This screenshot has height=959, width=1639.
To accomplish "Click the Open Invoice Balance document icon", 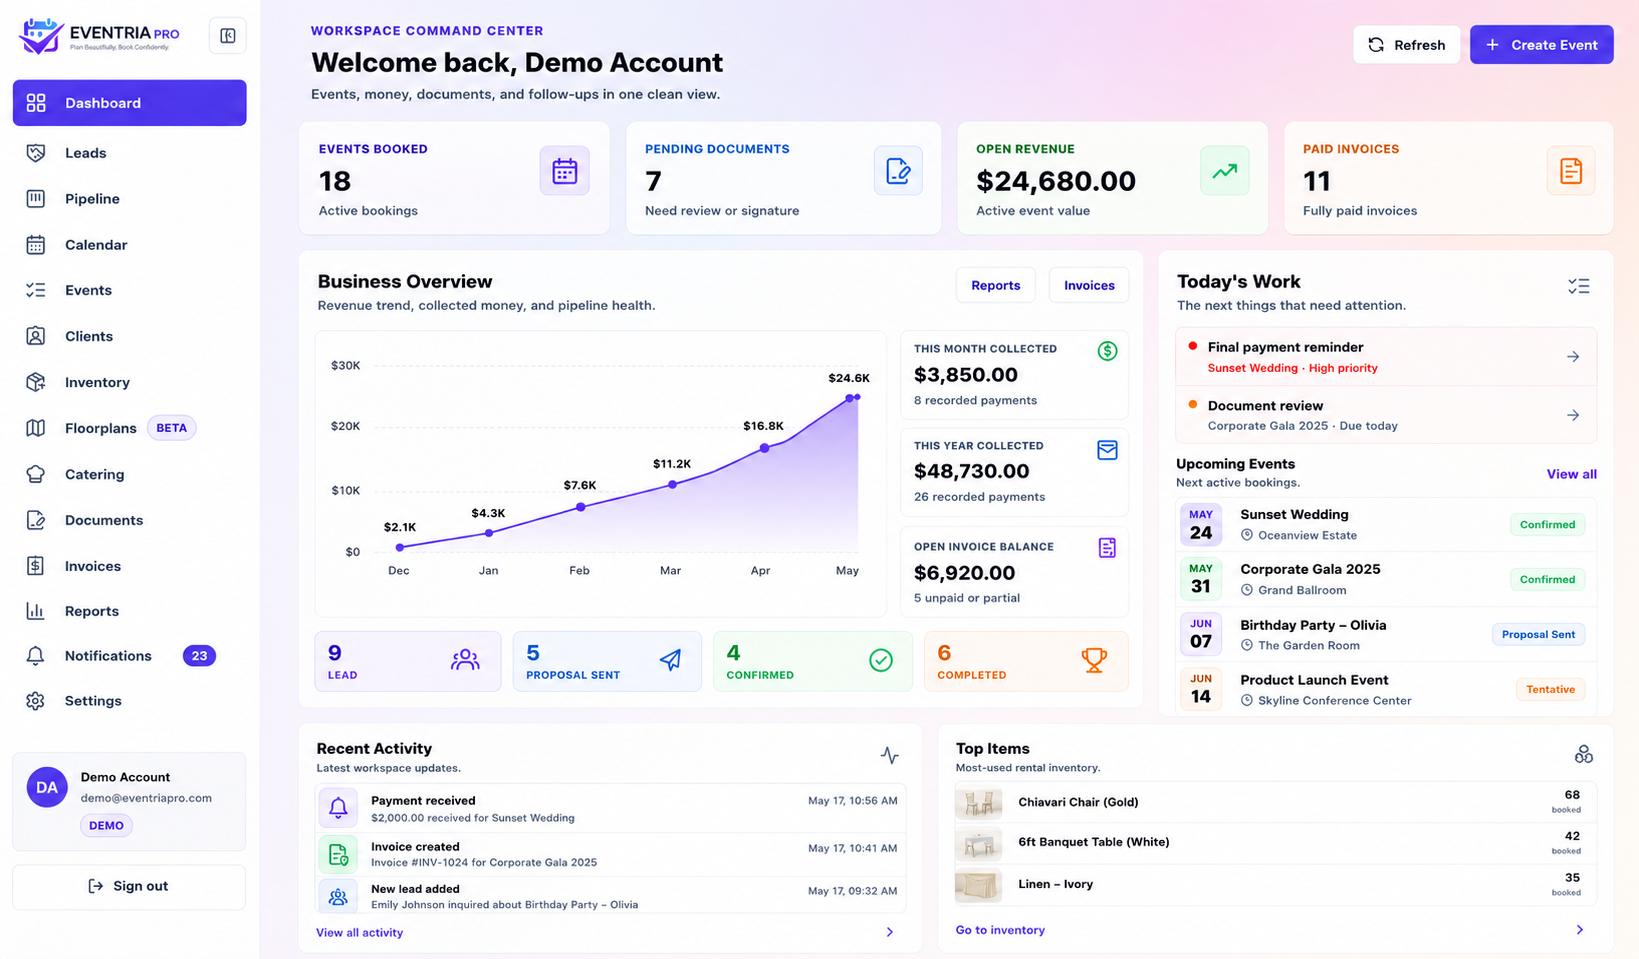I will coord(1107,548).
